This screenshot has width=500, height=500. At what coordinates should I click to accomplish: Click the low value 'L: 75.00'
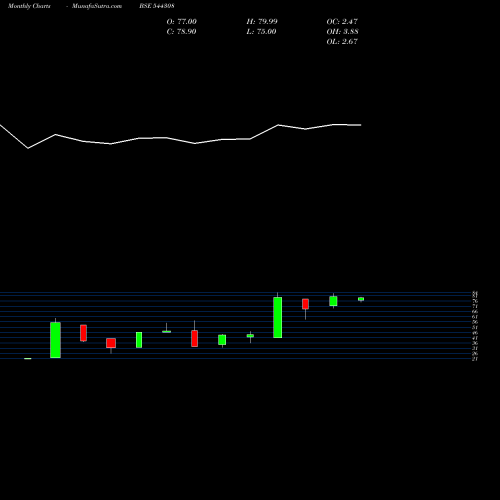[261, 32]
